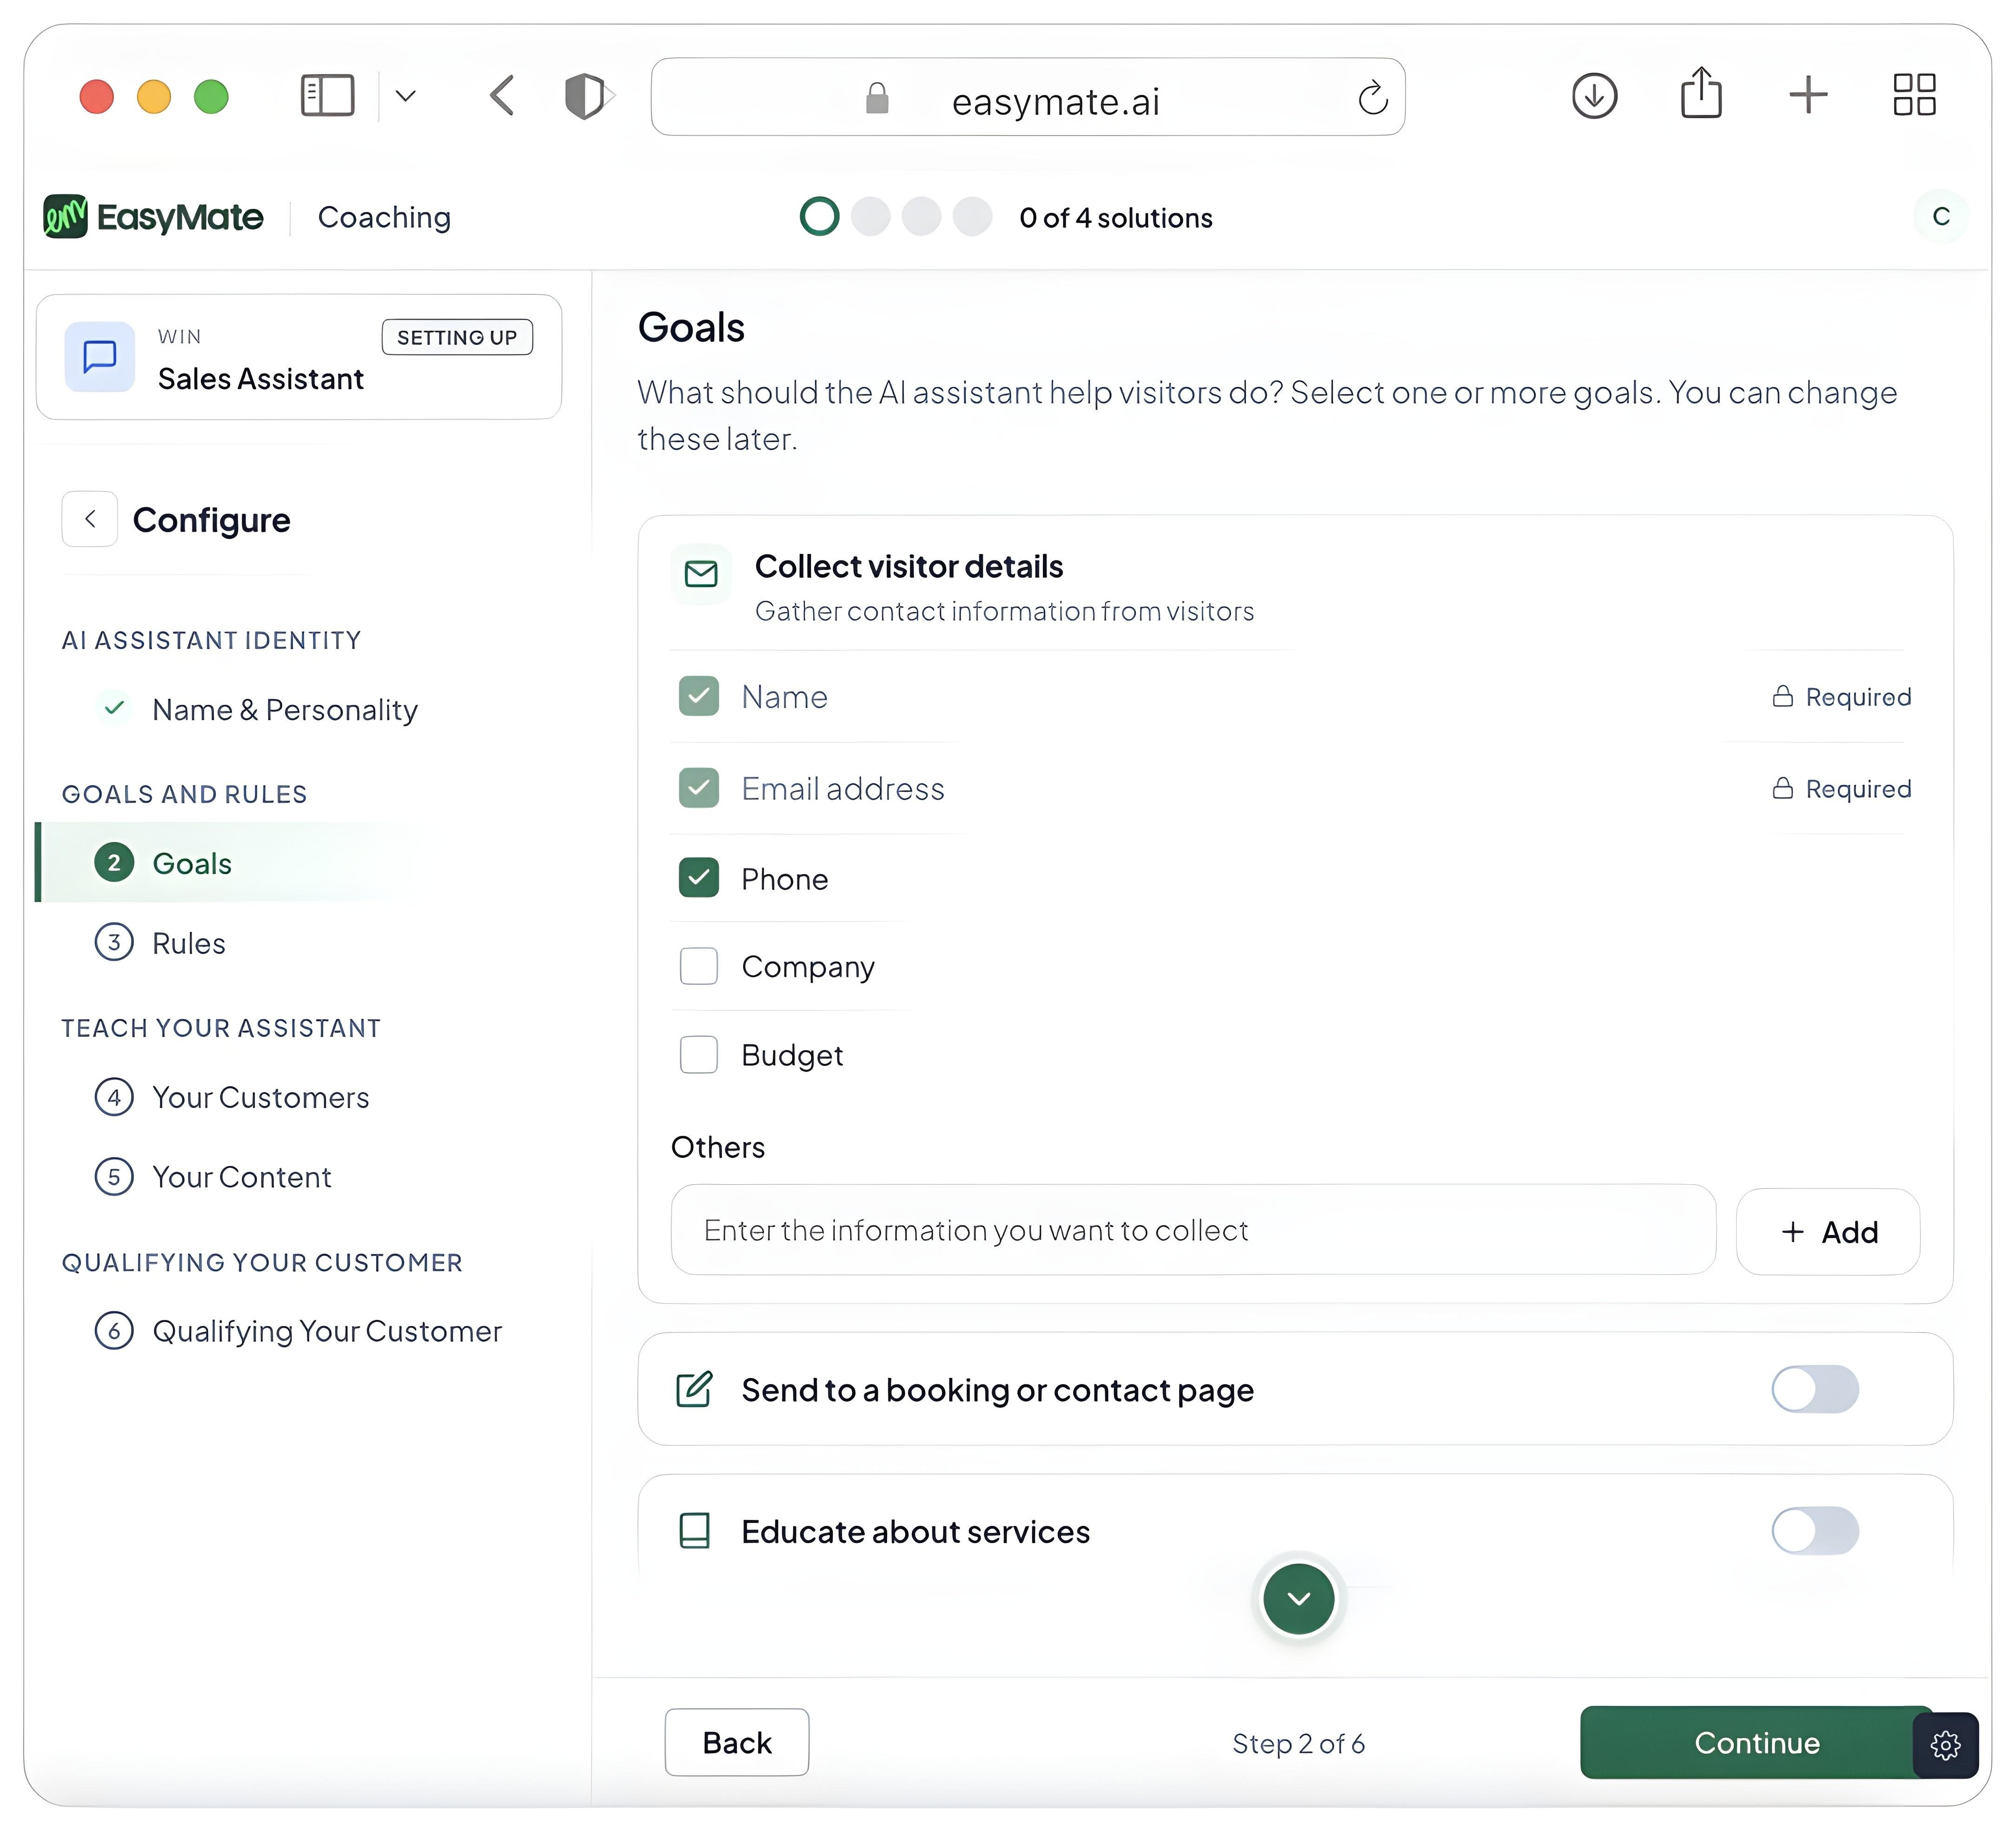This screenshot has width=2016, height=1830.
Task: Go back with browser back arrow
Action: point(502,96)
